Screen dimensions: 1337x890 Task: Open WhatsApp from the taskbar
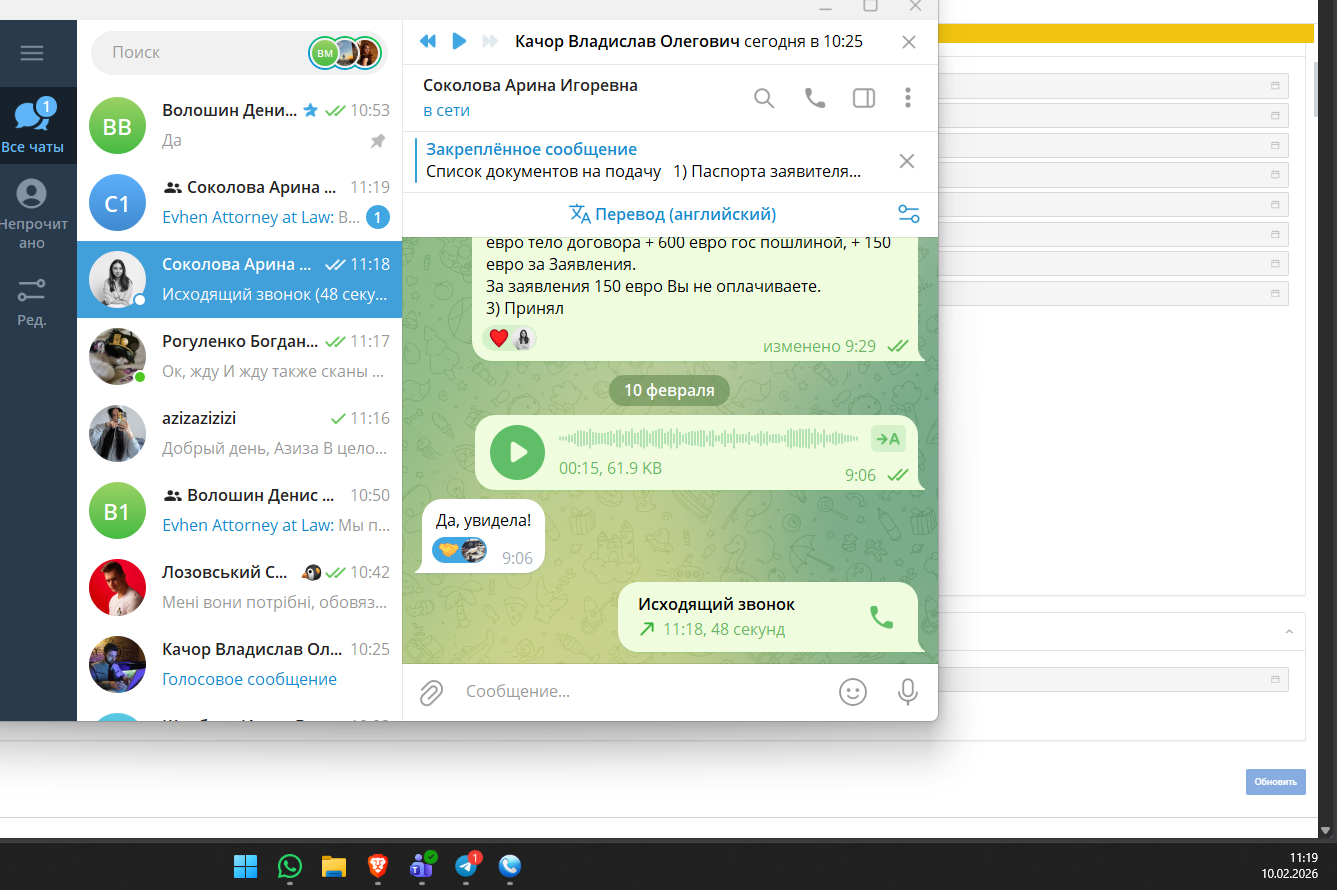coord(290,866)
